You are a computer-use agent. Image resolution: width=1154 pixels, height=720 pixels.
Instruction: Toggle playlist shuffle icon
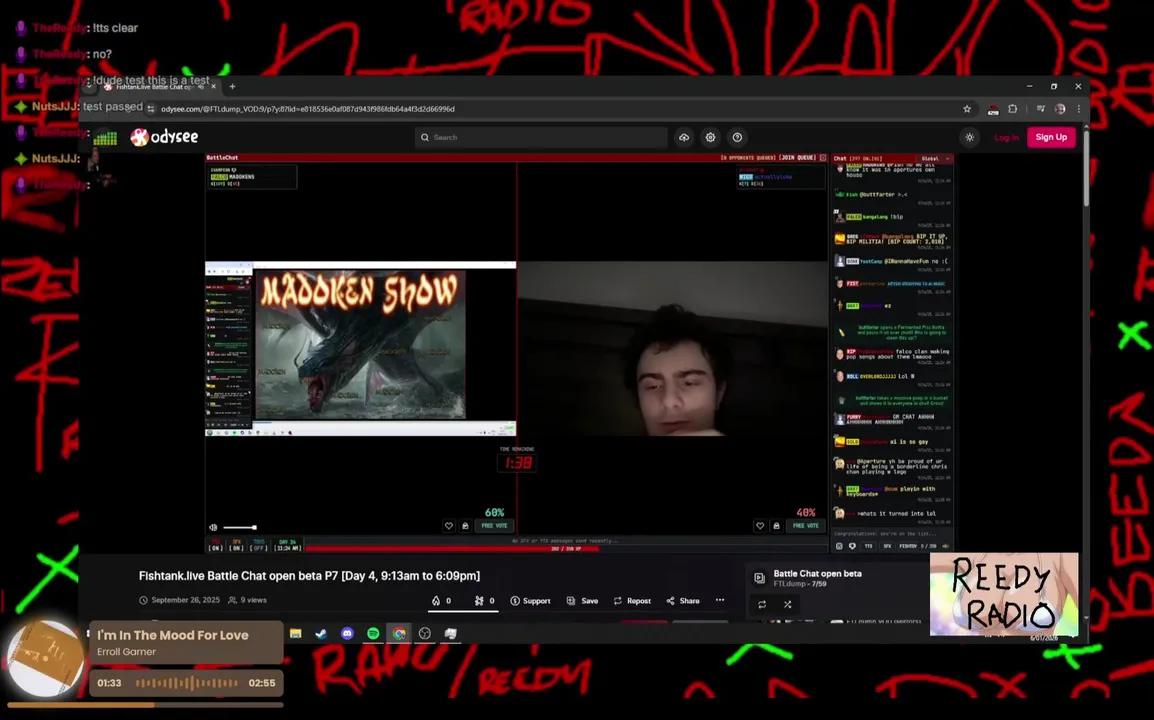coord(787,604)
